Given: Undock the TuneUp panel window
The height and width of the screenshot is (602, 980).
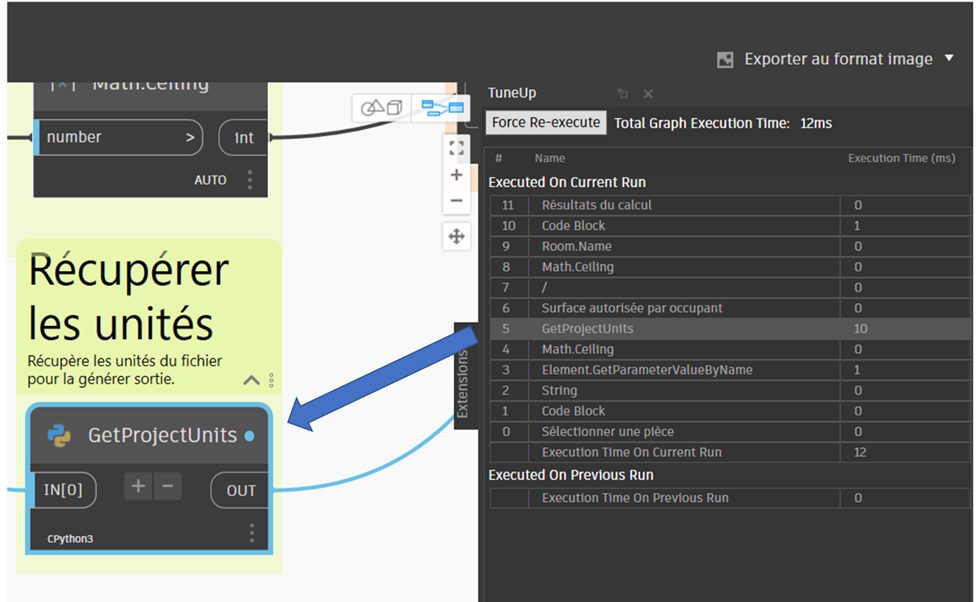Looking at the screenshot, I should [622, 94].
